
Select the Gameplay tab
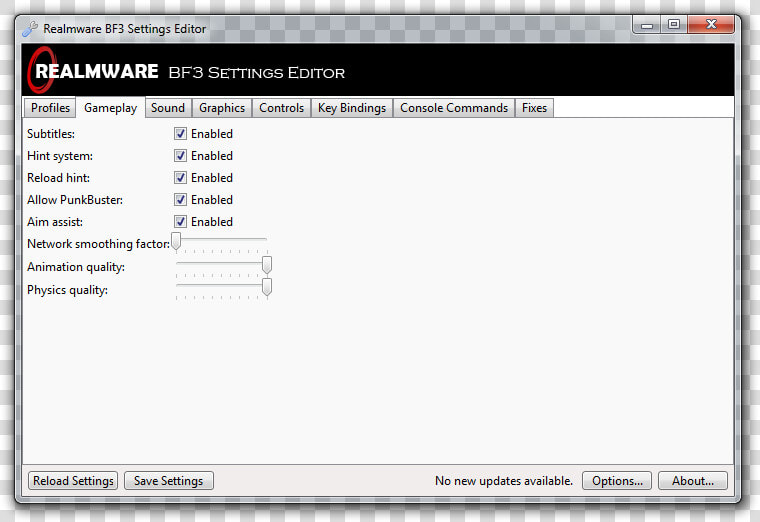111,108
